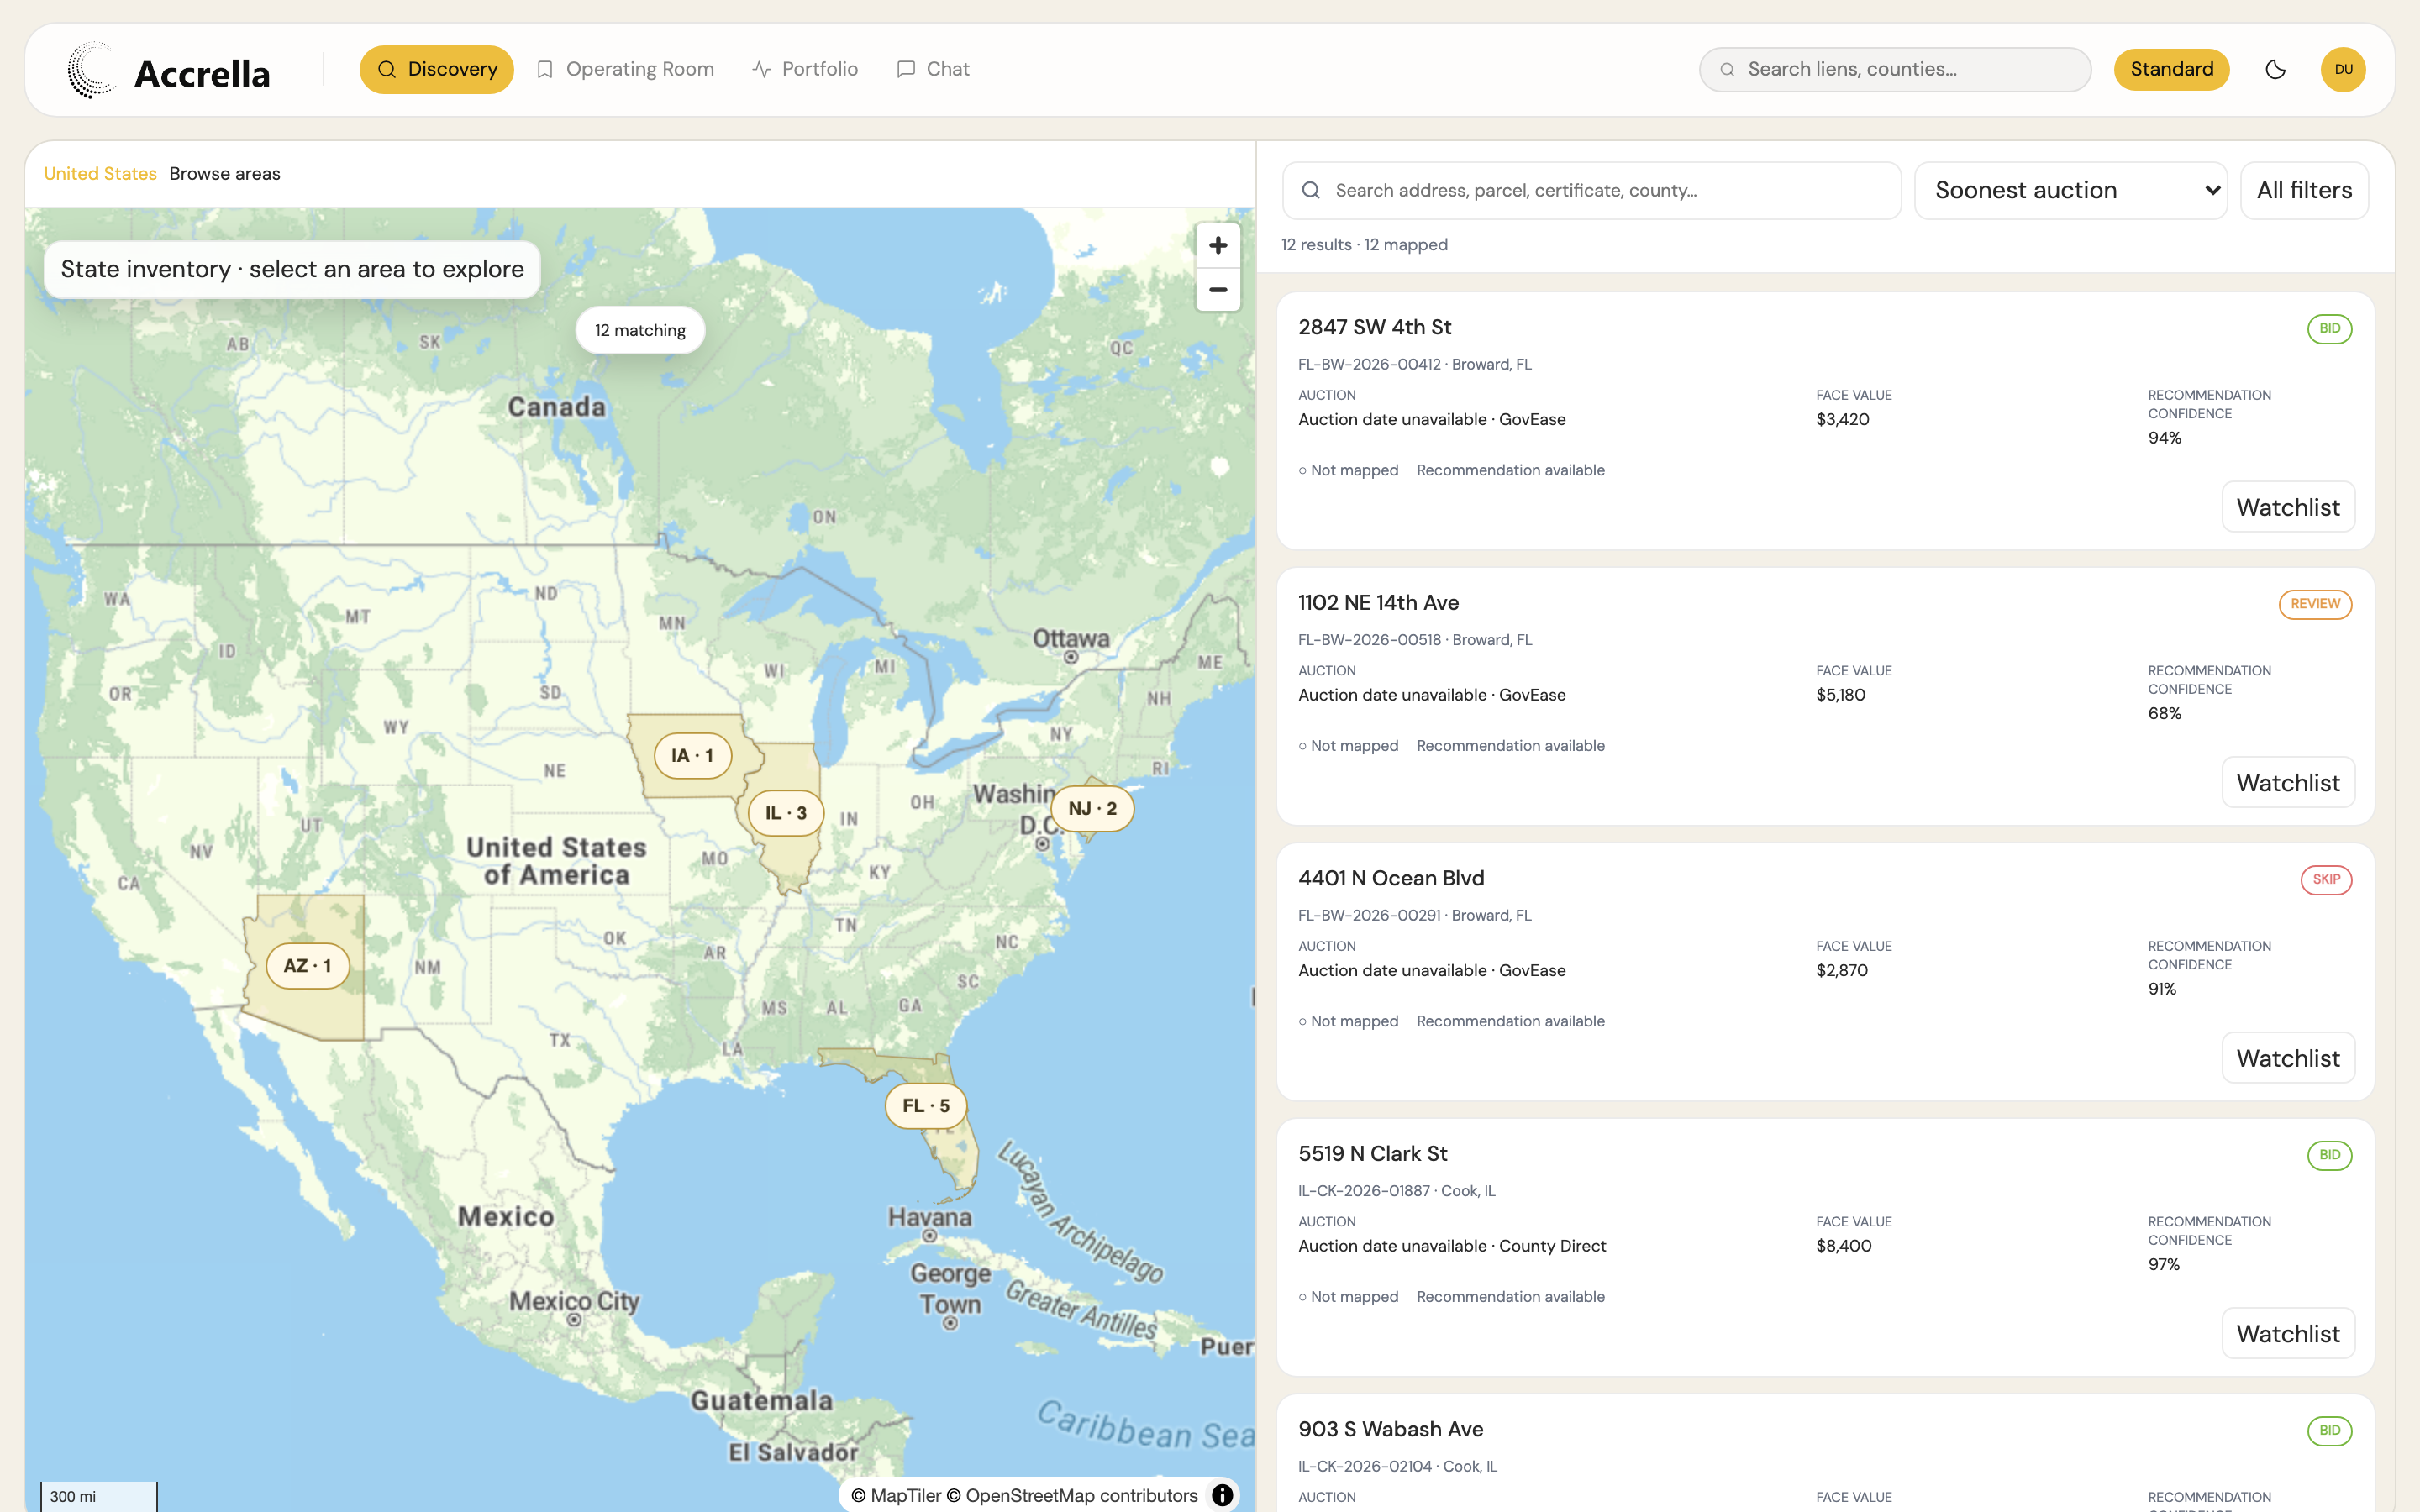
Task: Open map attribution info icon
Action: tap(1222, 1495)
